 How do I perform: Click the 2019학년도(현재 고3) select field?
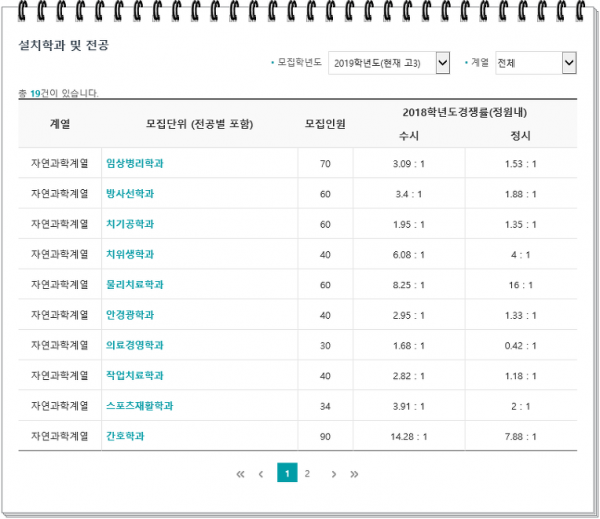[x=389, y=63]
